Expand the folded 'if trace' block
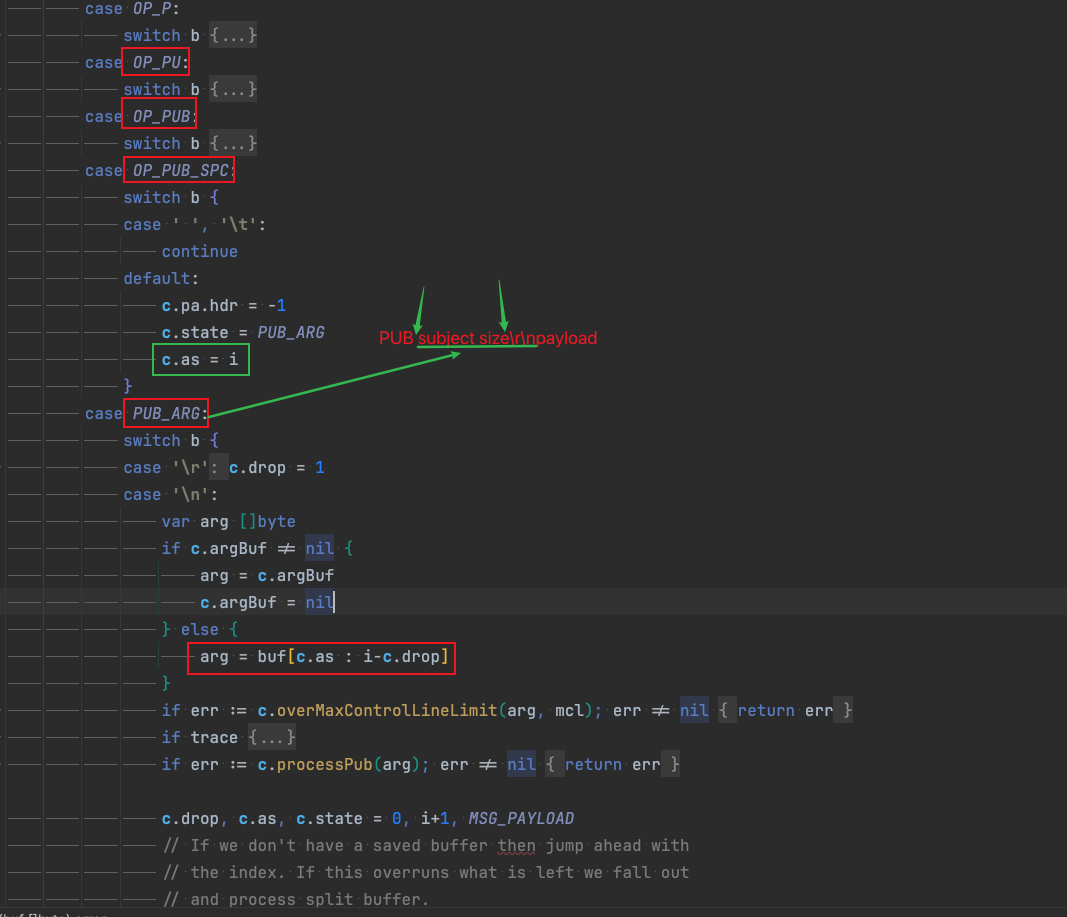The height and width of the screenshot is (917, 1067). (271, 738)
